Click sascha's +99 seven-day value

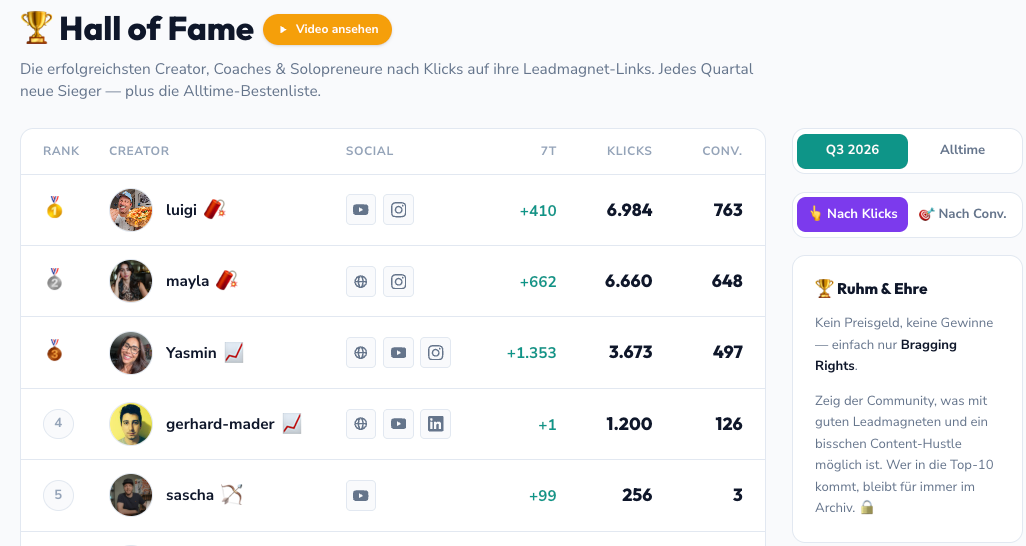(x=542, y=496)
